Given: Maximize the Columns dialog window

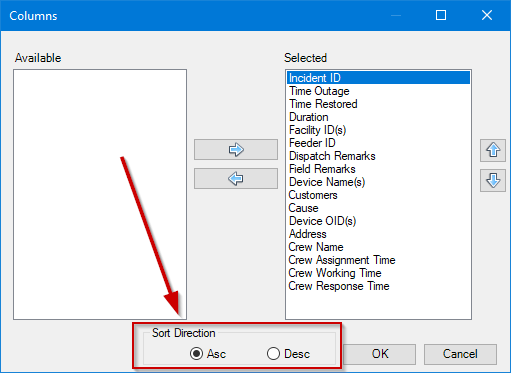Looking at the screenshot, I should (441, 15).
